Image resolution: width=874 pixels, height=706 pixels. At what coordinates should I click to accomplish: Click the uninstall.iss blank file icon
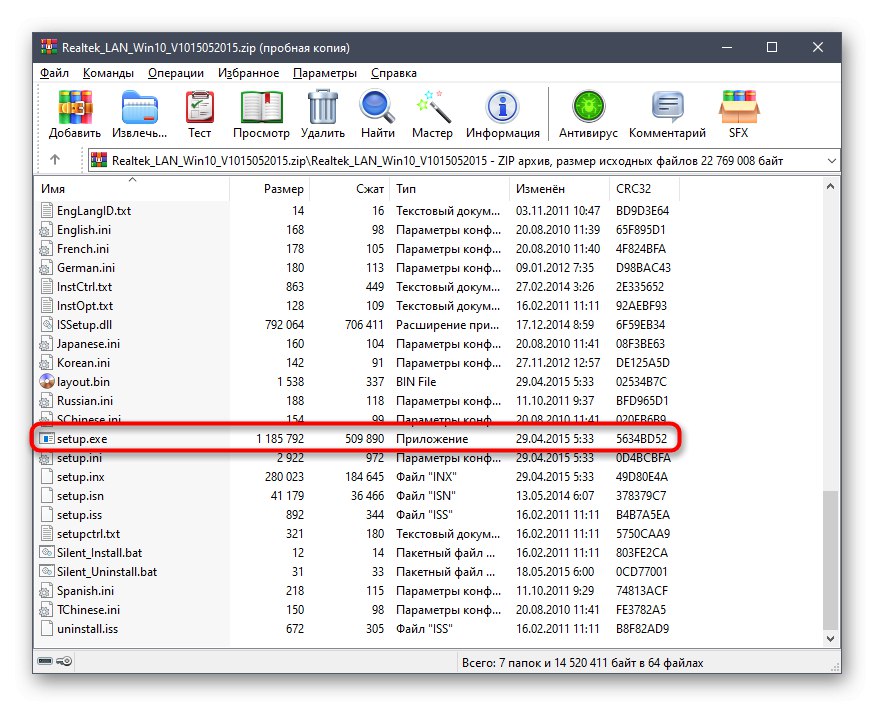click(47, 629)
